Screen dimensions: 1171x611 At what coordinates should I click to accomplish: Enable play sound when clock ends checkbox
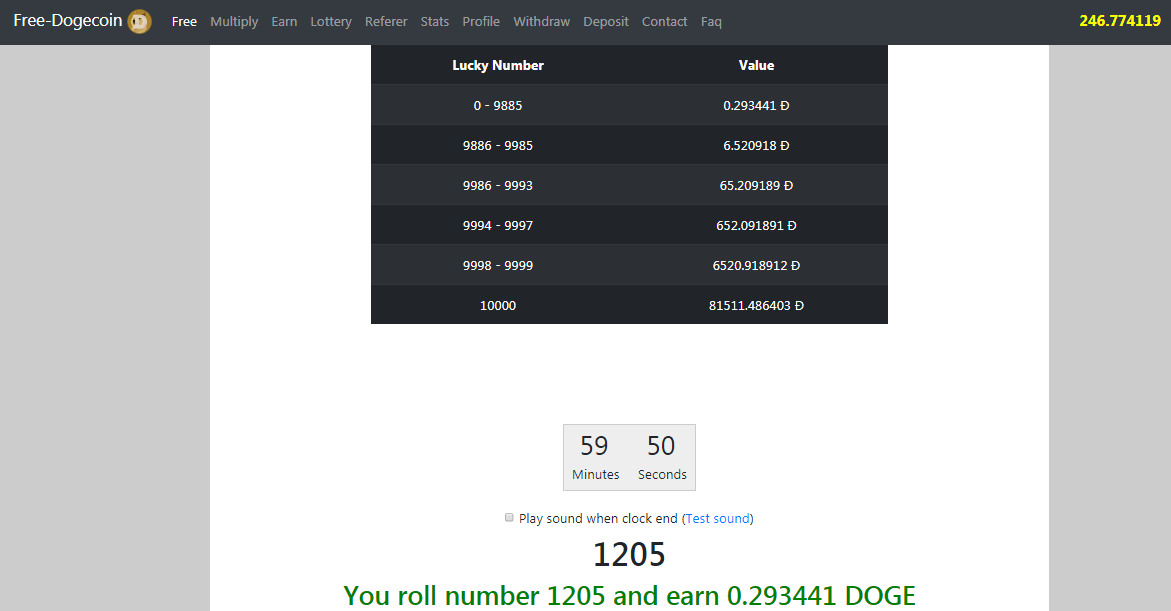(x=510, y=518)
